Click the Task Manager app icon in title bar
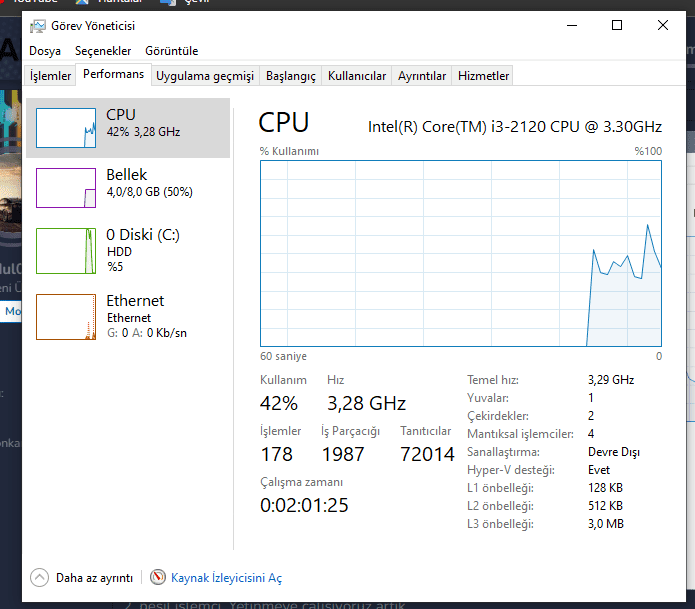 click(37, 26)
